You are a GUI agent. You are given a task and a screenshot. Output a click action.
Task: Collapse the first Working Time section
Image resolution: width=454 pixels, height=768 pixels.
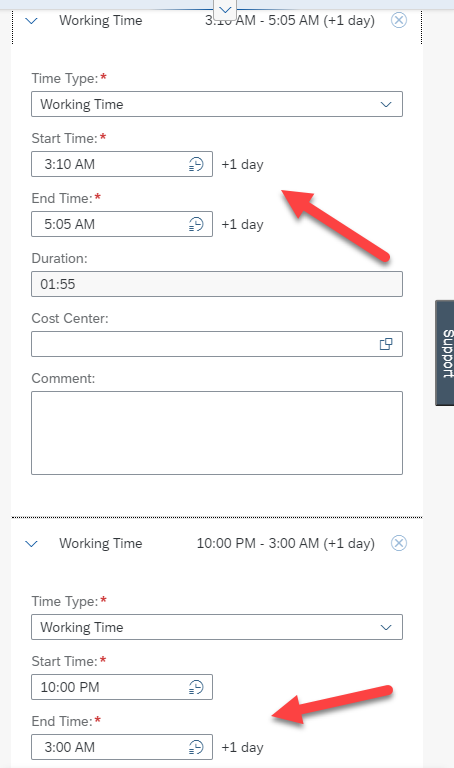tap(31, 21)
